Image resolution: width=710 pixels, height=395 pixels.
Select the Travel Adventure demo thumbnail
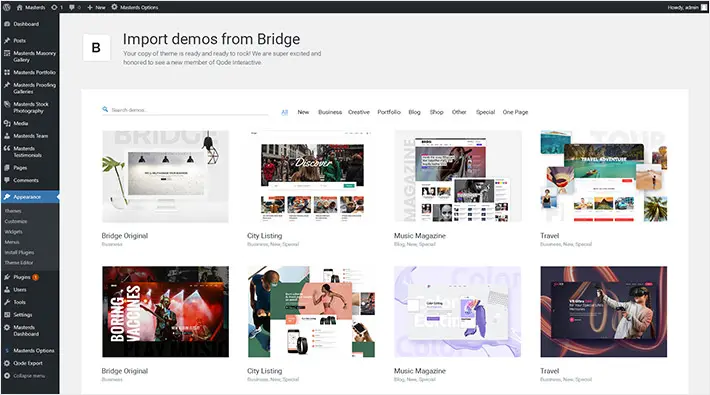click(x=604, y=176)
